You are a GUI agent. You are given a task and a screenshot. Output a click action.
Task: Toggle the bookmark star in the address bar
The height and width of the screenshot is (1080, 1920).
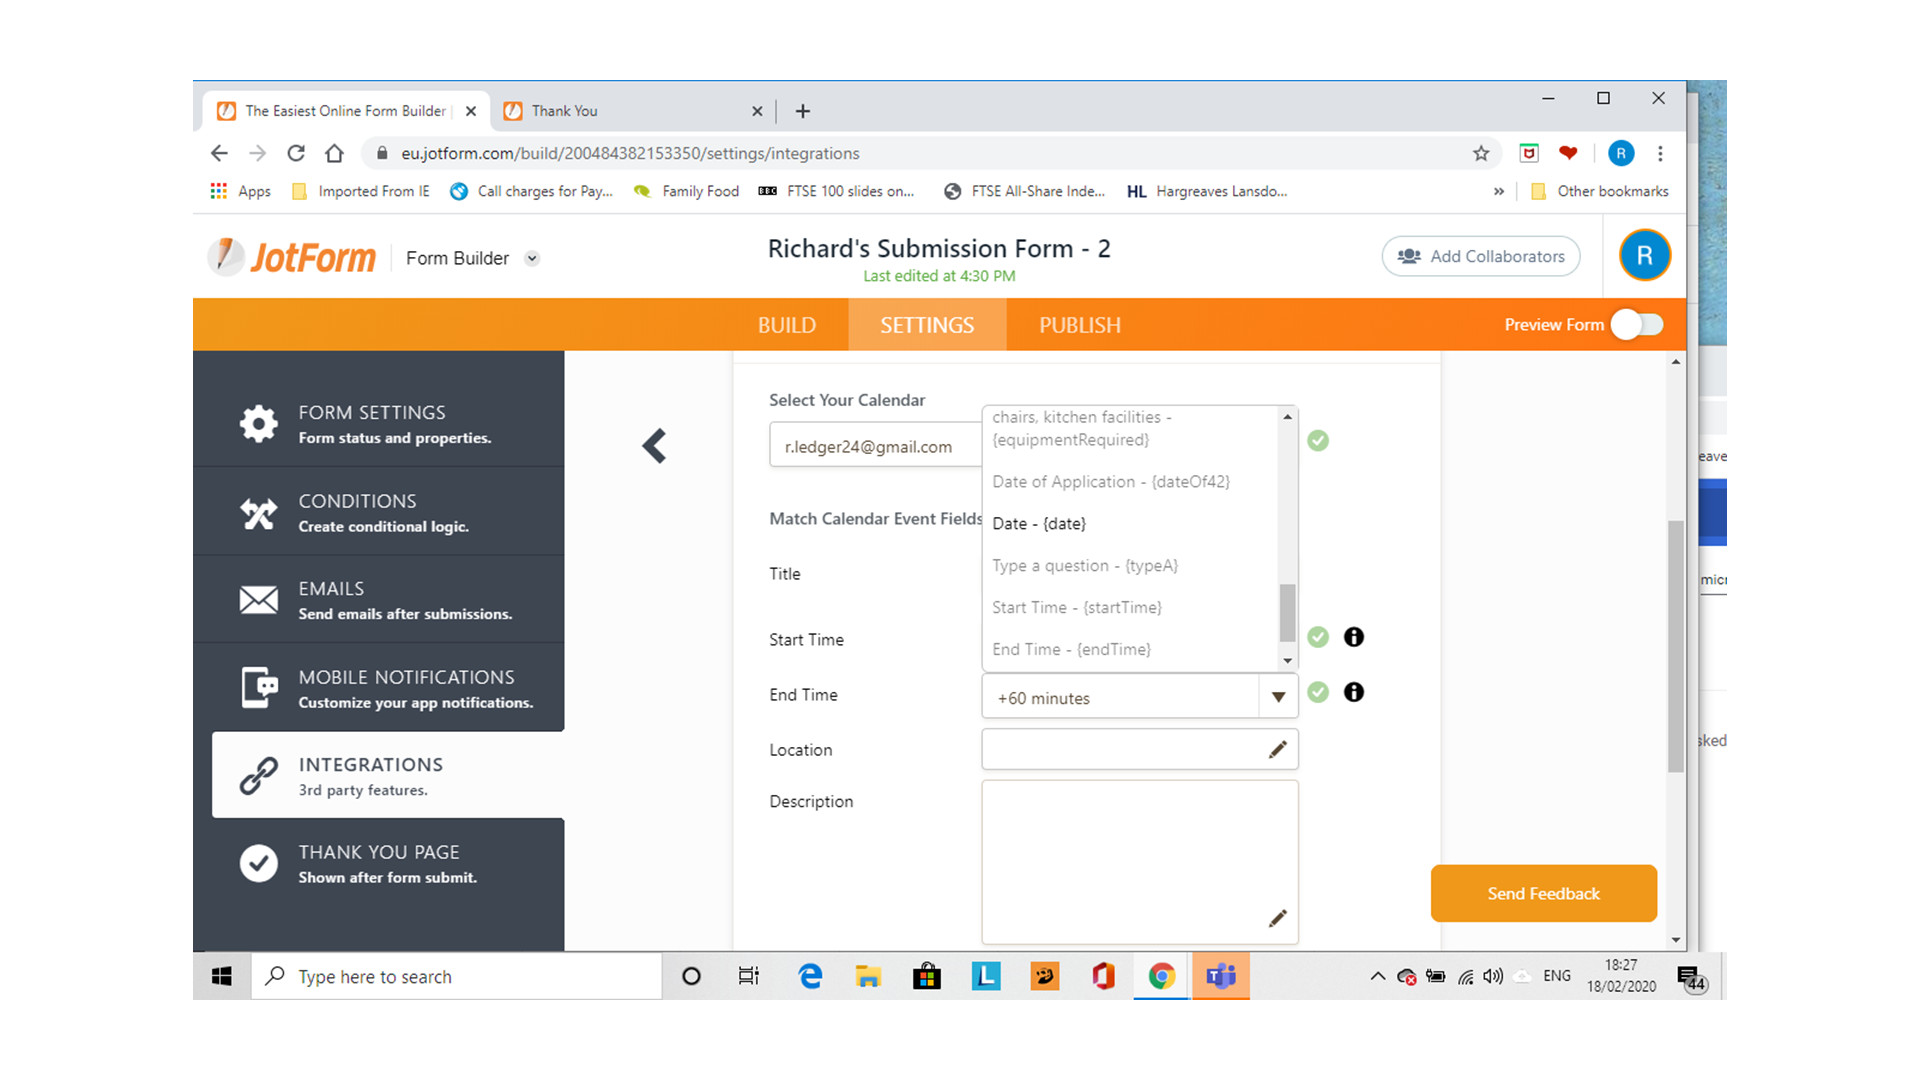point(1481,153)
